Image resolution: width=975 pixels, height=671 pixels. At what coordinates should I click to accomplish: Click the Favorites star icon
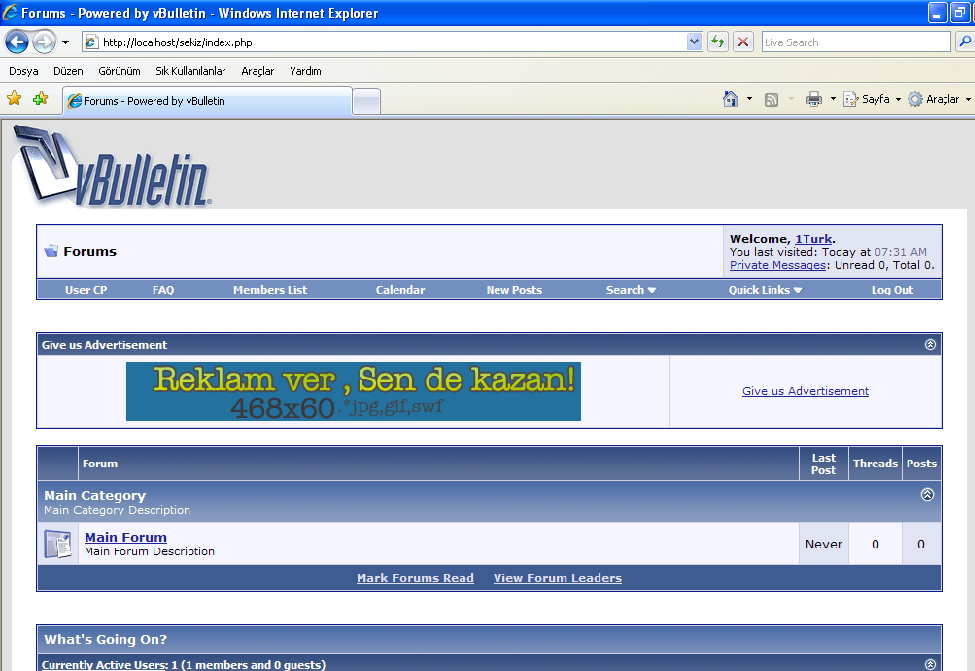(14, 99)
